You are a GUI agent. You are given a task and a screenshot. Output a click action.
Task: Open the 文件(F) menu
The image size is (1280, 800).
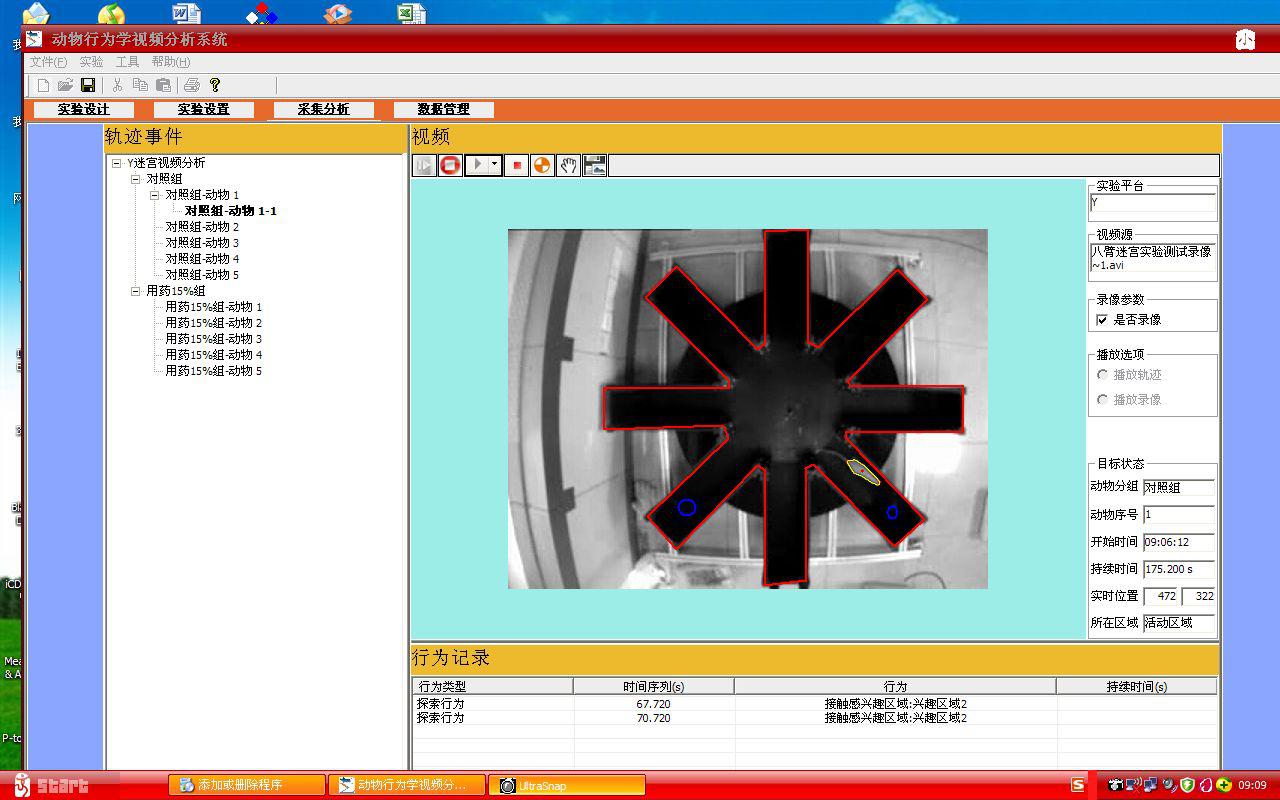[x=48, y=62]
